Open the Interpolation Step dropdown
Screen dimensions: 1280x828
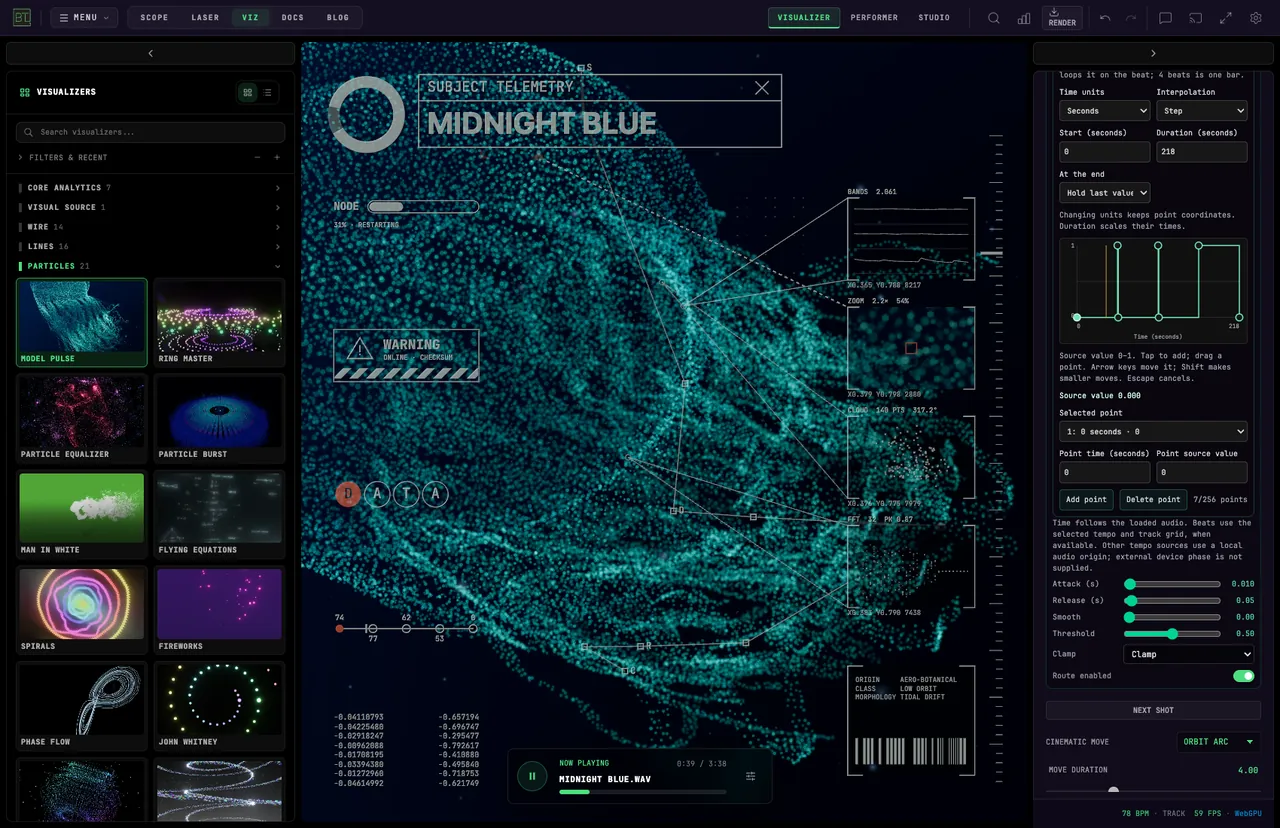point(1202,111)
